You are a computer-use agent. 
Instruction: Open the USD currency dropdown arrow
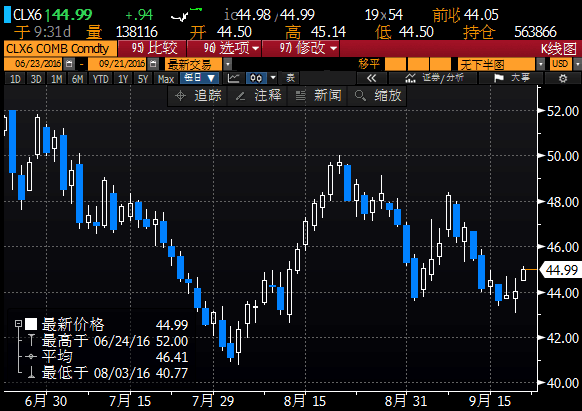coord(577,64)
